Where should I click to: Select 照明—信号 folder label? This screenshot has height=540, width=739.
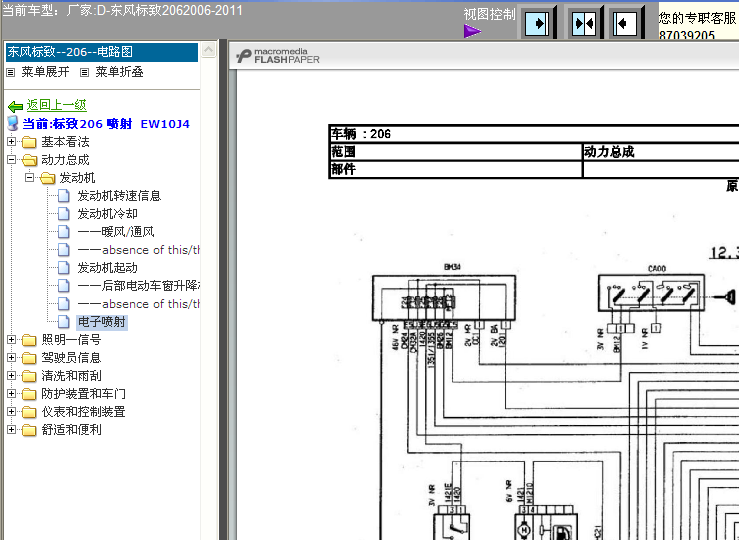point(71,339)
